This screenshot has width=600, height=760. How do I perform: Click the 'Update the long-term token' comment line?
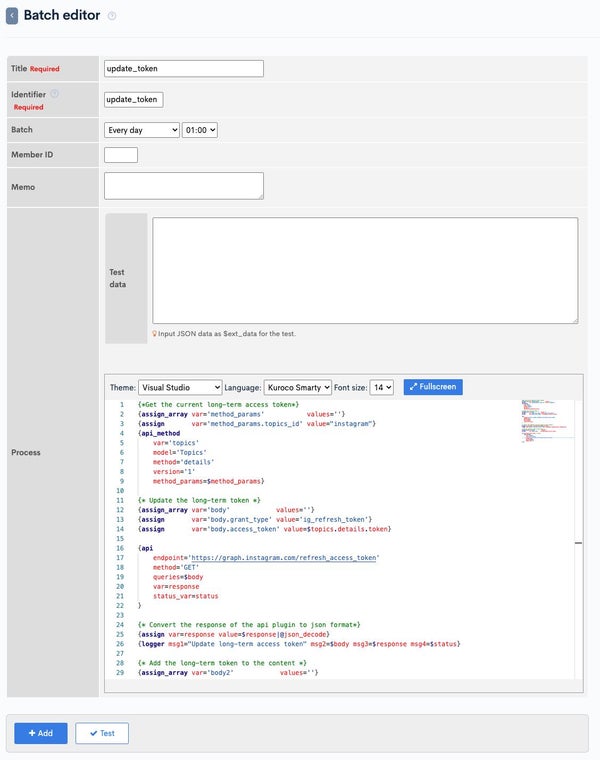click(199, 500)
